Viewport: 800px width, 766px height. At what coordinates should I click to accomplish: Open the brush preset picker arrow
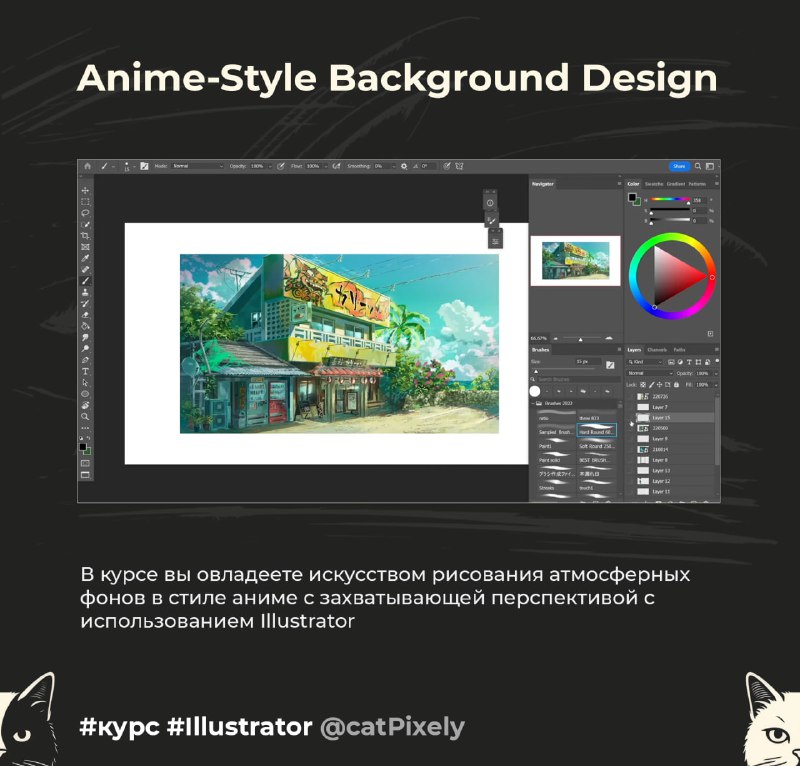(x=134, y=166)
